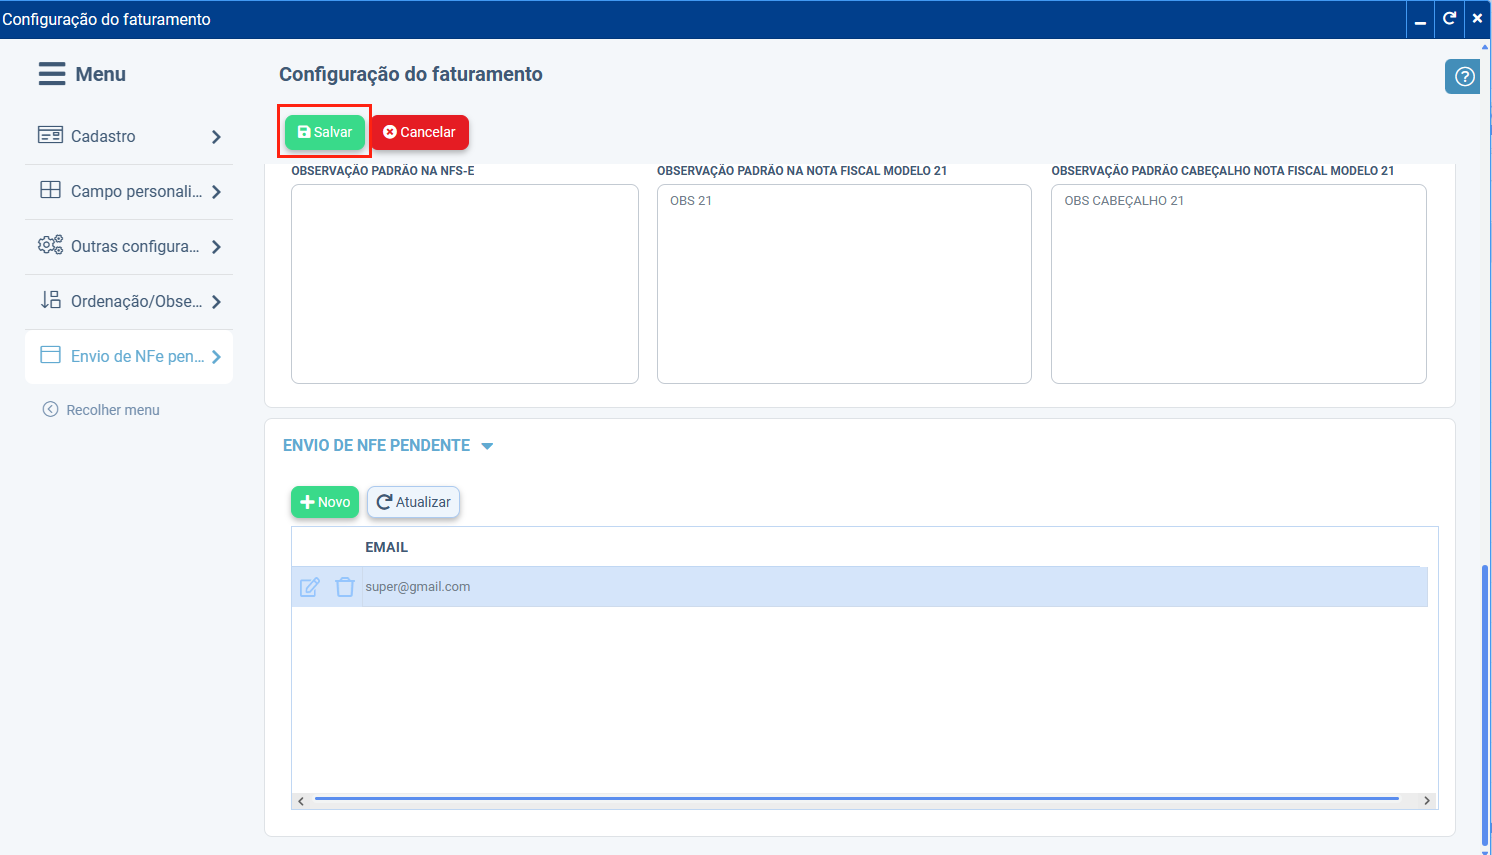The image size is (1492, 855).
Task: Click the edit pencil icon for super@gmail.com
Action: point(310,587)
